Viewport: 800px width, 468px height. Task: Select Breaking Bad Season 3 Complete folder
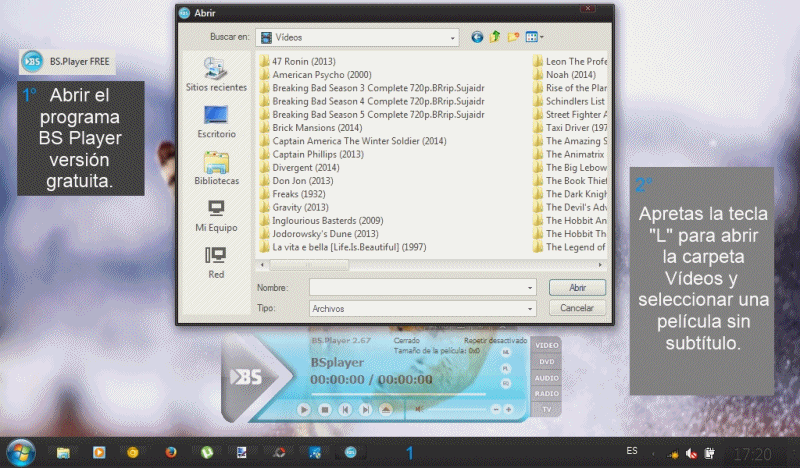tap(372, 88)
